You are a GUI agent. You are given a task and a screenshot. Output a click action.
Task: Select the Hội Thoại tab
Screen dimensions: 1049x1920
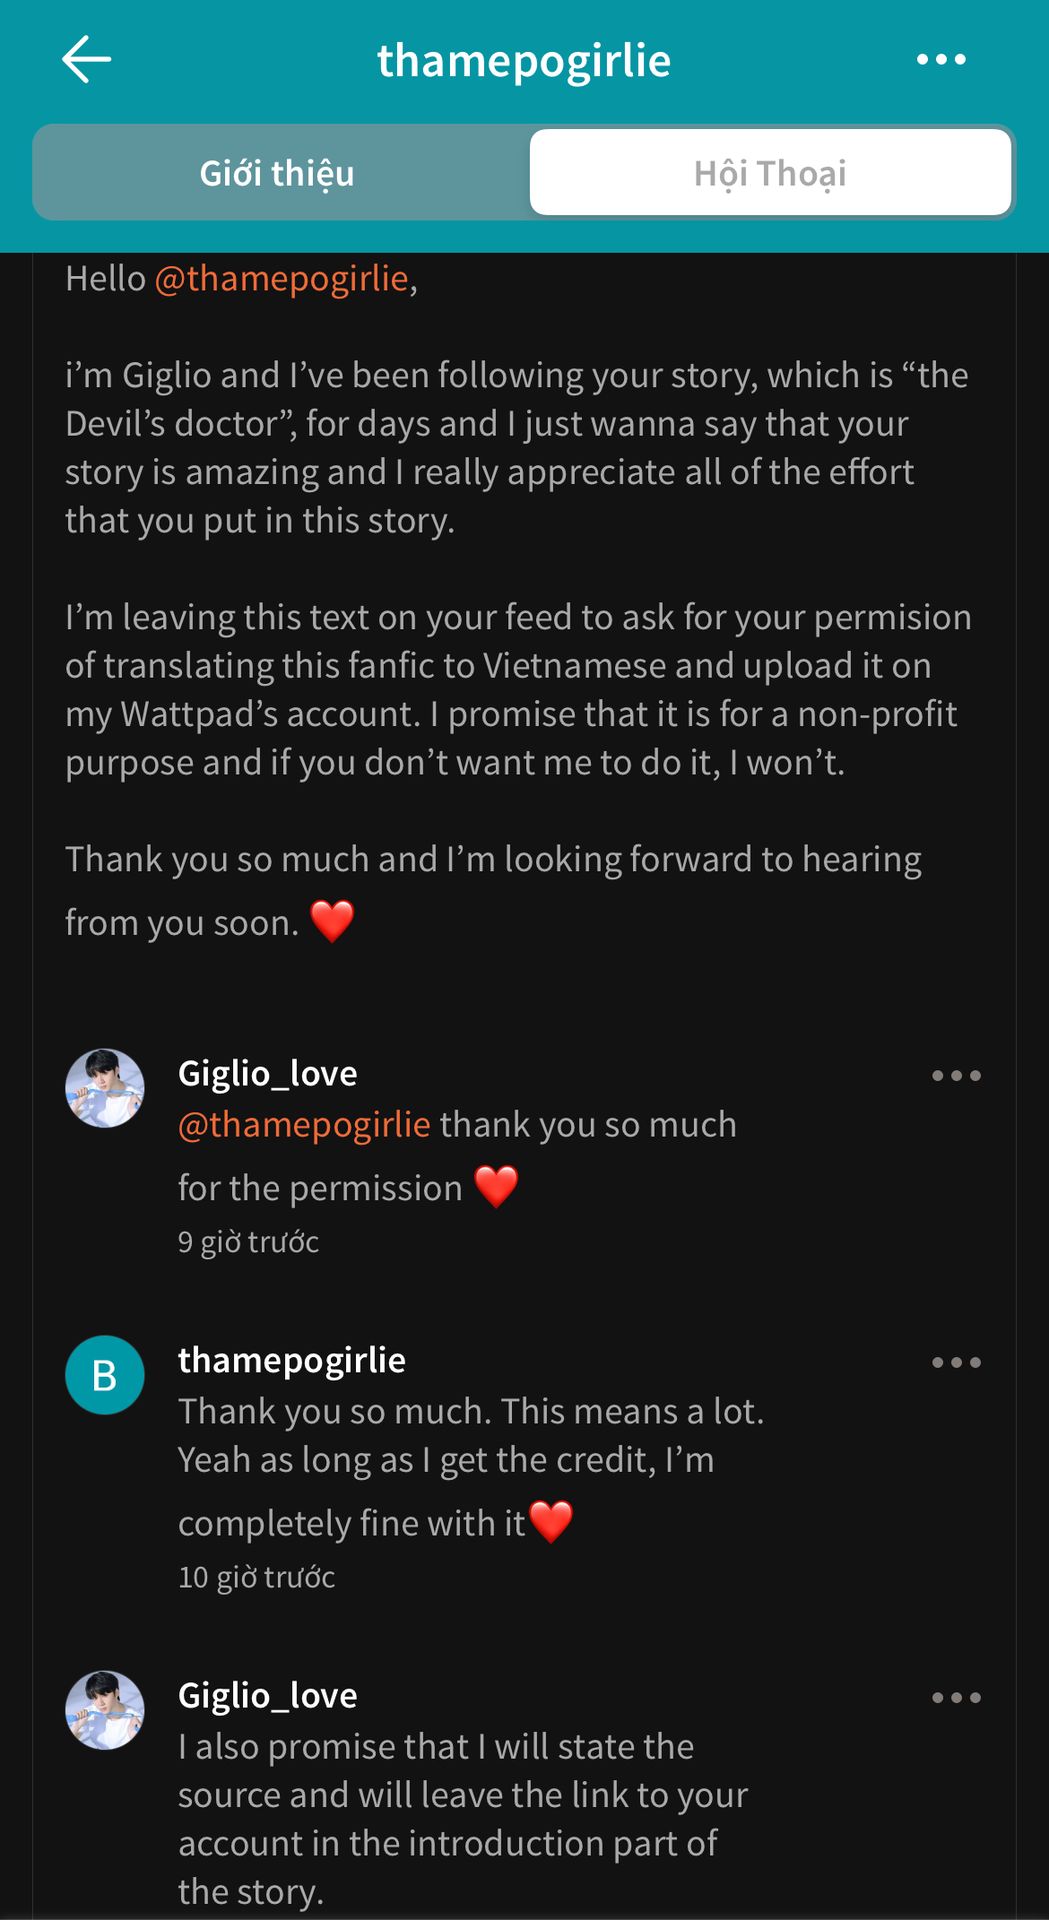[x=770, y=173]
